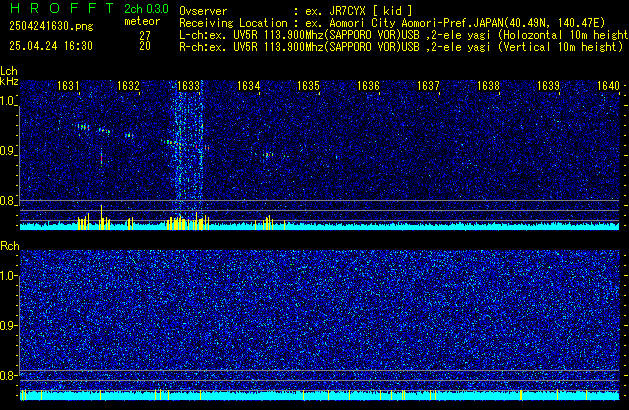The image size is (629, 410).
Task: Select the 1635 time marker
Action: tap(308, 86)
